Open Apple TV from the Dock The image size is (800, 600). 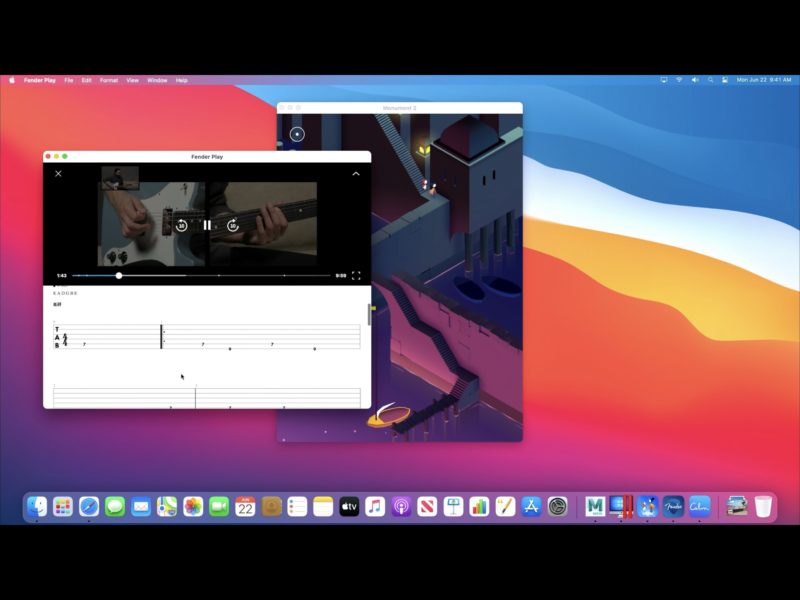click(x=349, y=507)
